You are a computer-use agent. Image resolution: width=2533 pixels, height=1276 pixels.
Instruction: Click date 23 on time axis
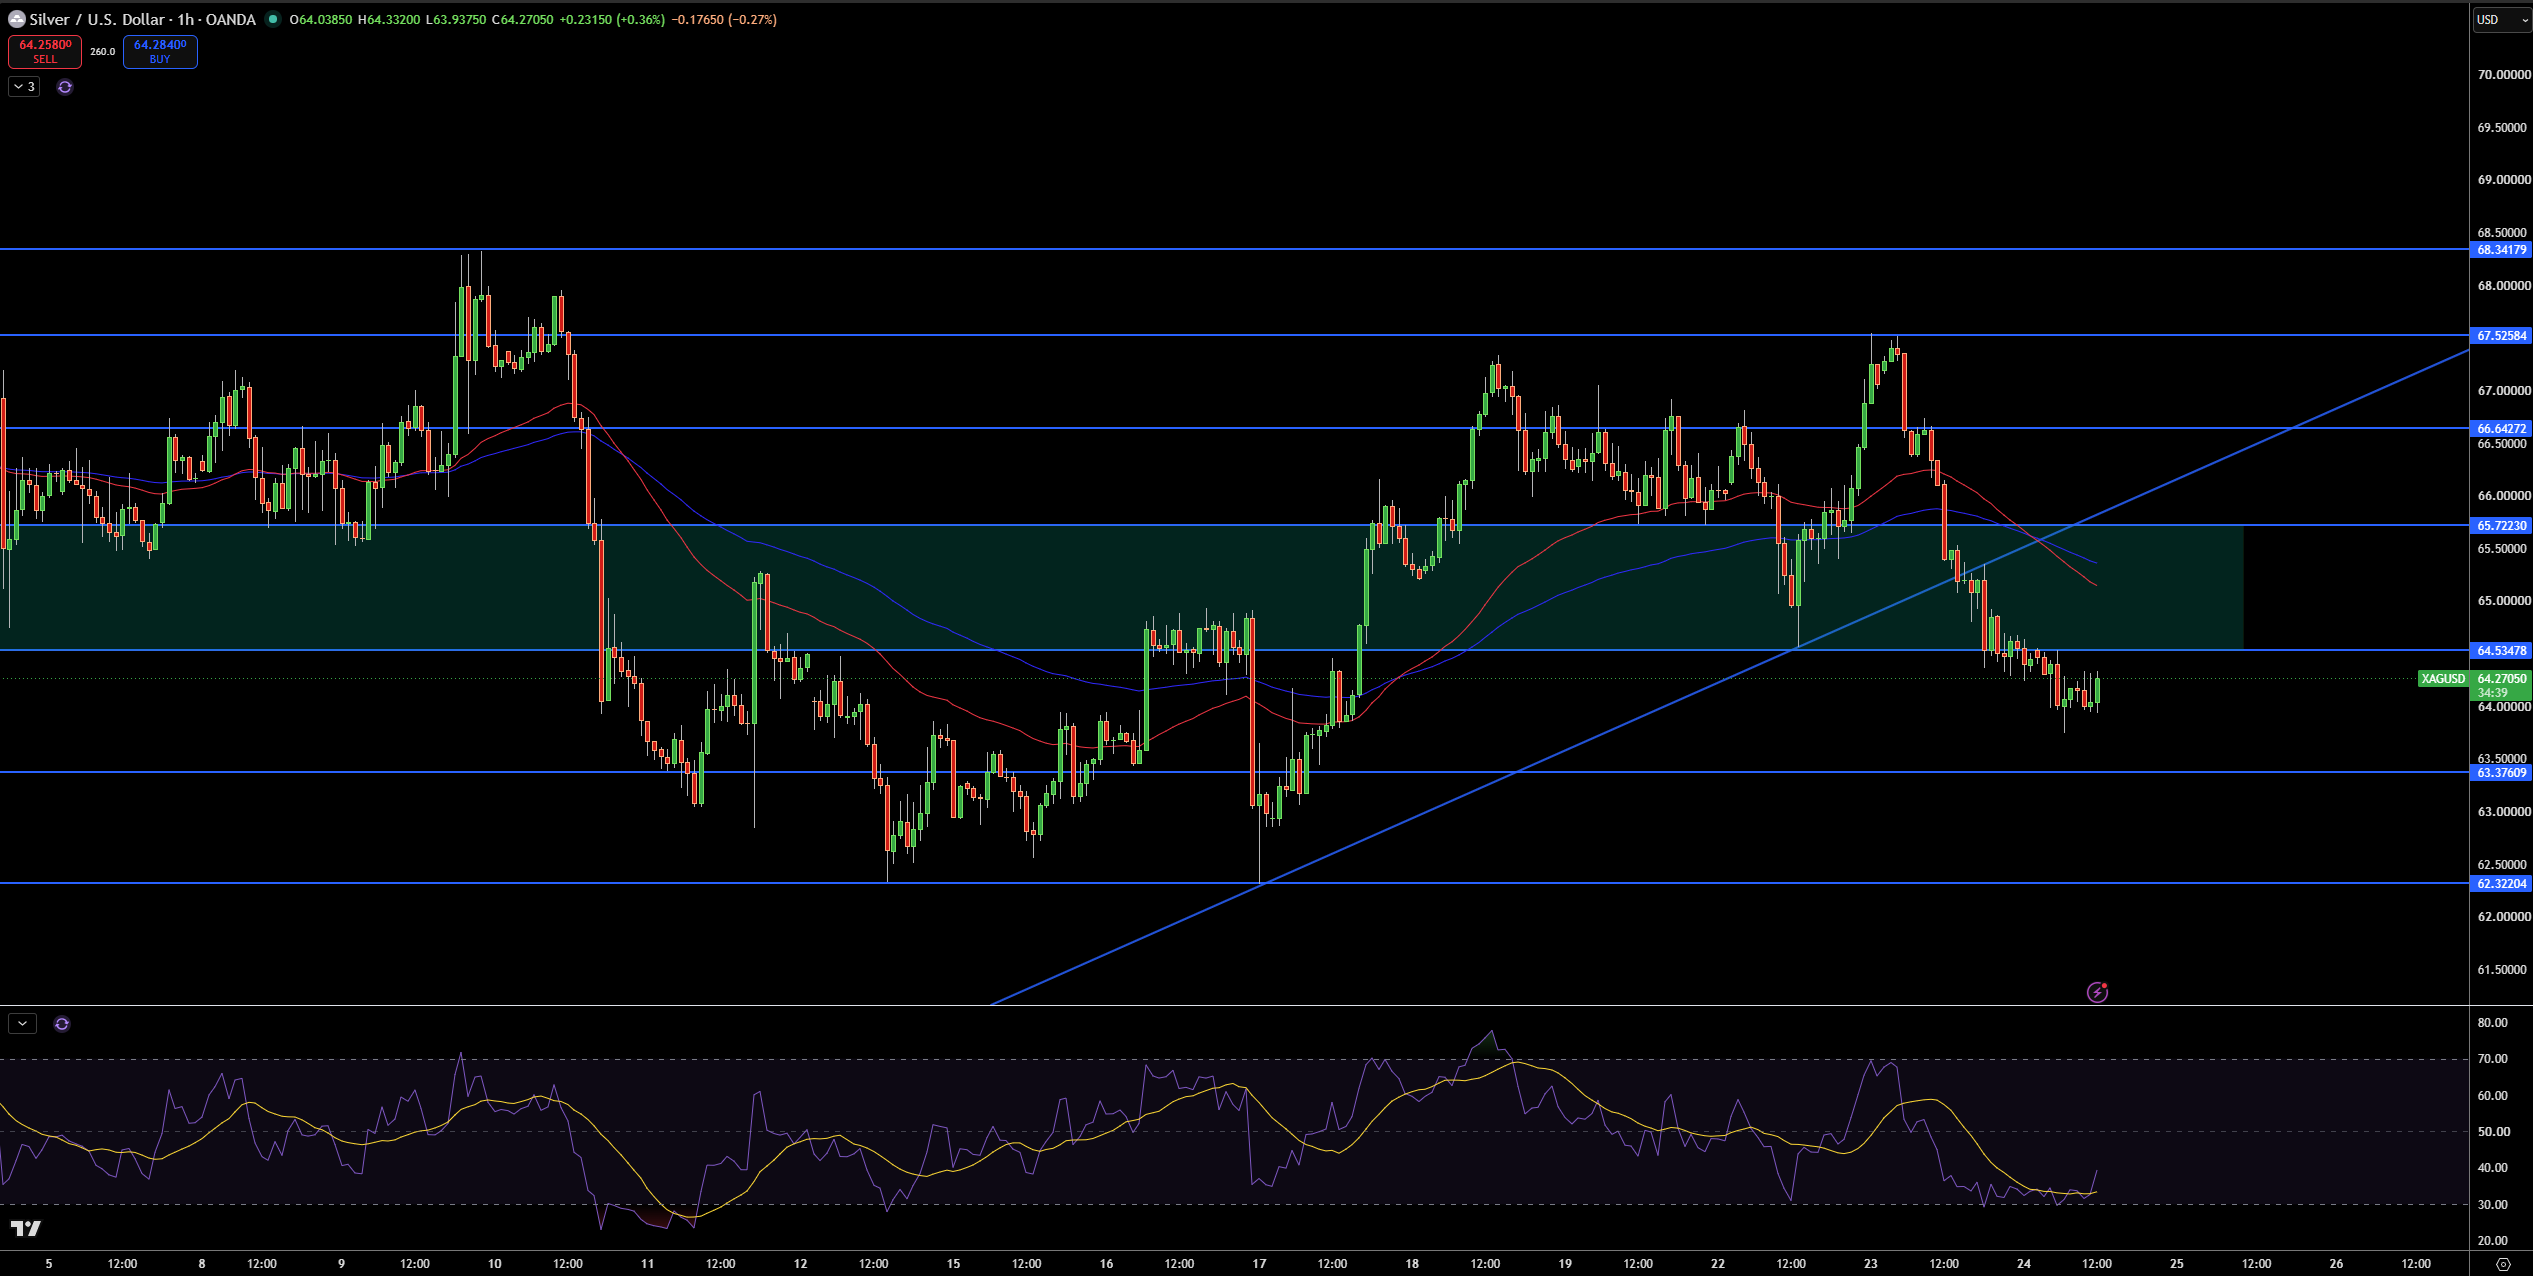(x=1870, y=1264)
